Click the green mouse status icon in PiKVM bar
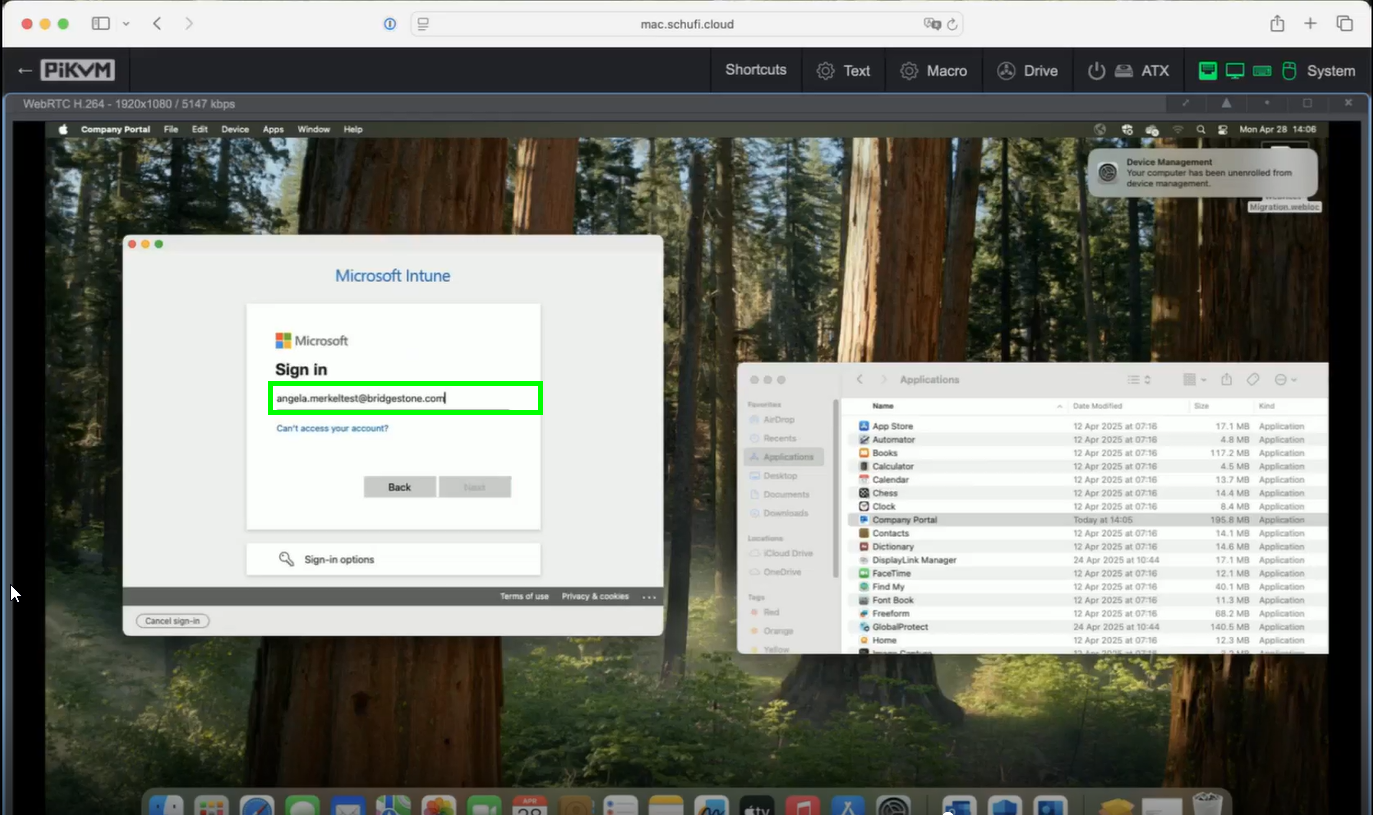This screenshot has width=1373, height=815. [x=1289, y=71]
